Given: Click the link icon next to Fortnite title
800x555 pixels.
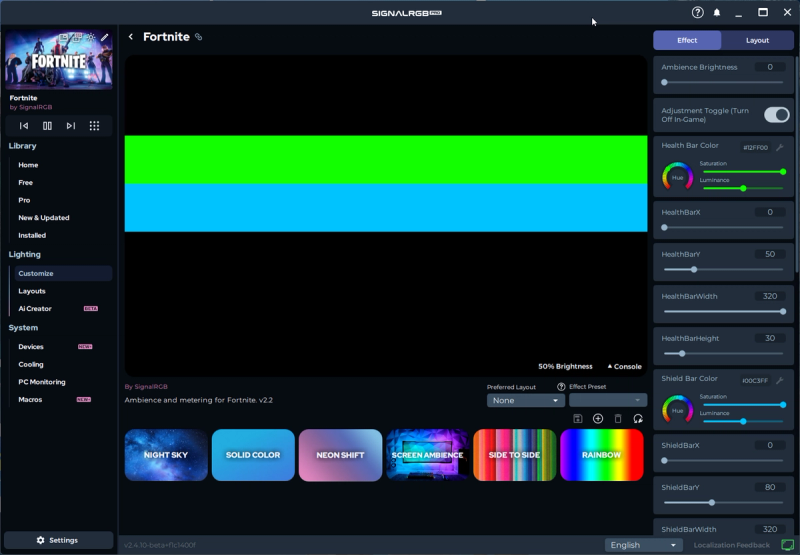Looking at the screenshot, I should pos(198,37).
